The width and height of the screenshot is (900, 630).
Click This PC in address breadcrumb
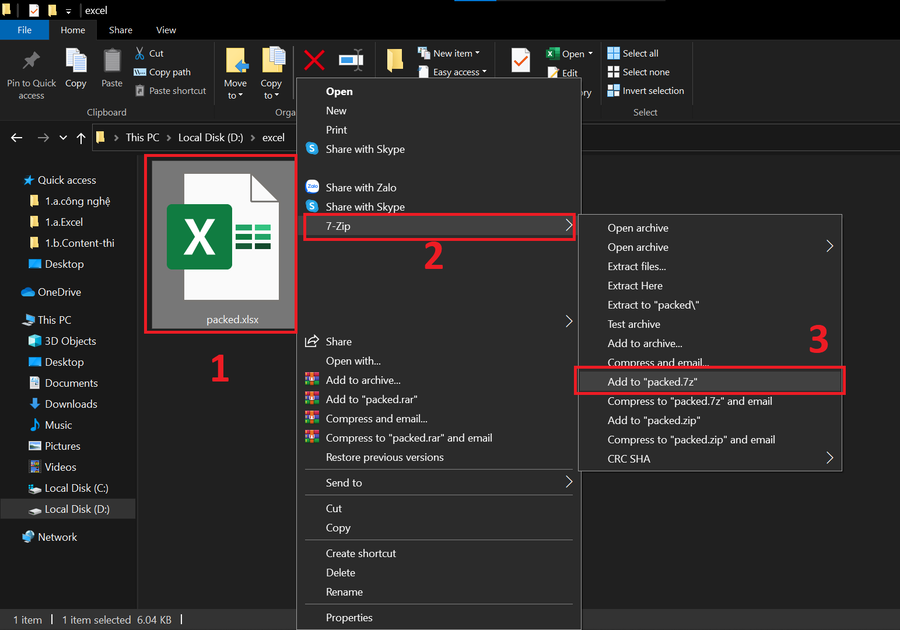tap(142, 138)
